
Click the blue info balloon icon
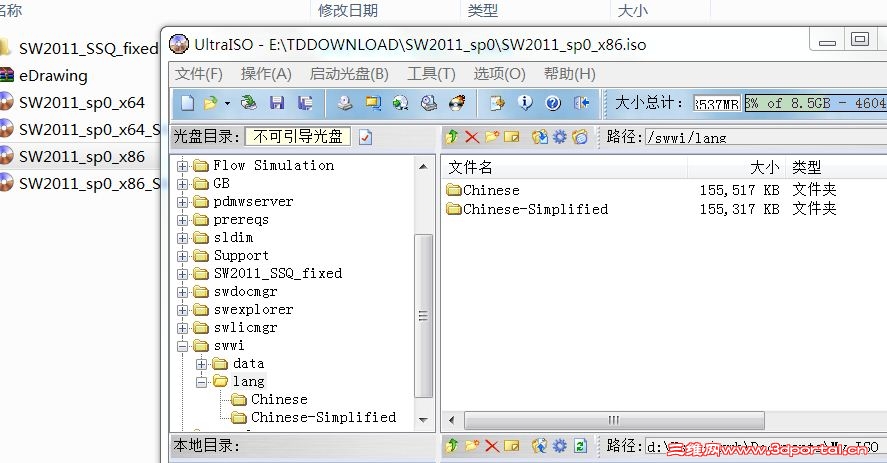525,103
